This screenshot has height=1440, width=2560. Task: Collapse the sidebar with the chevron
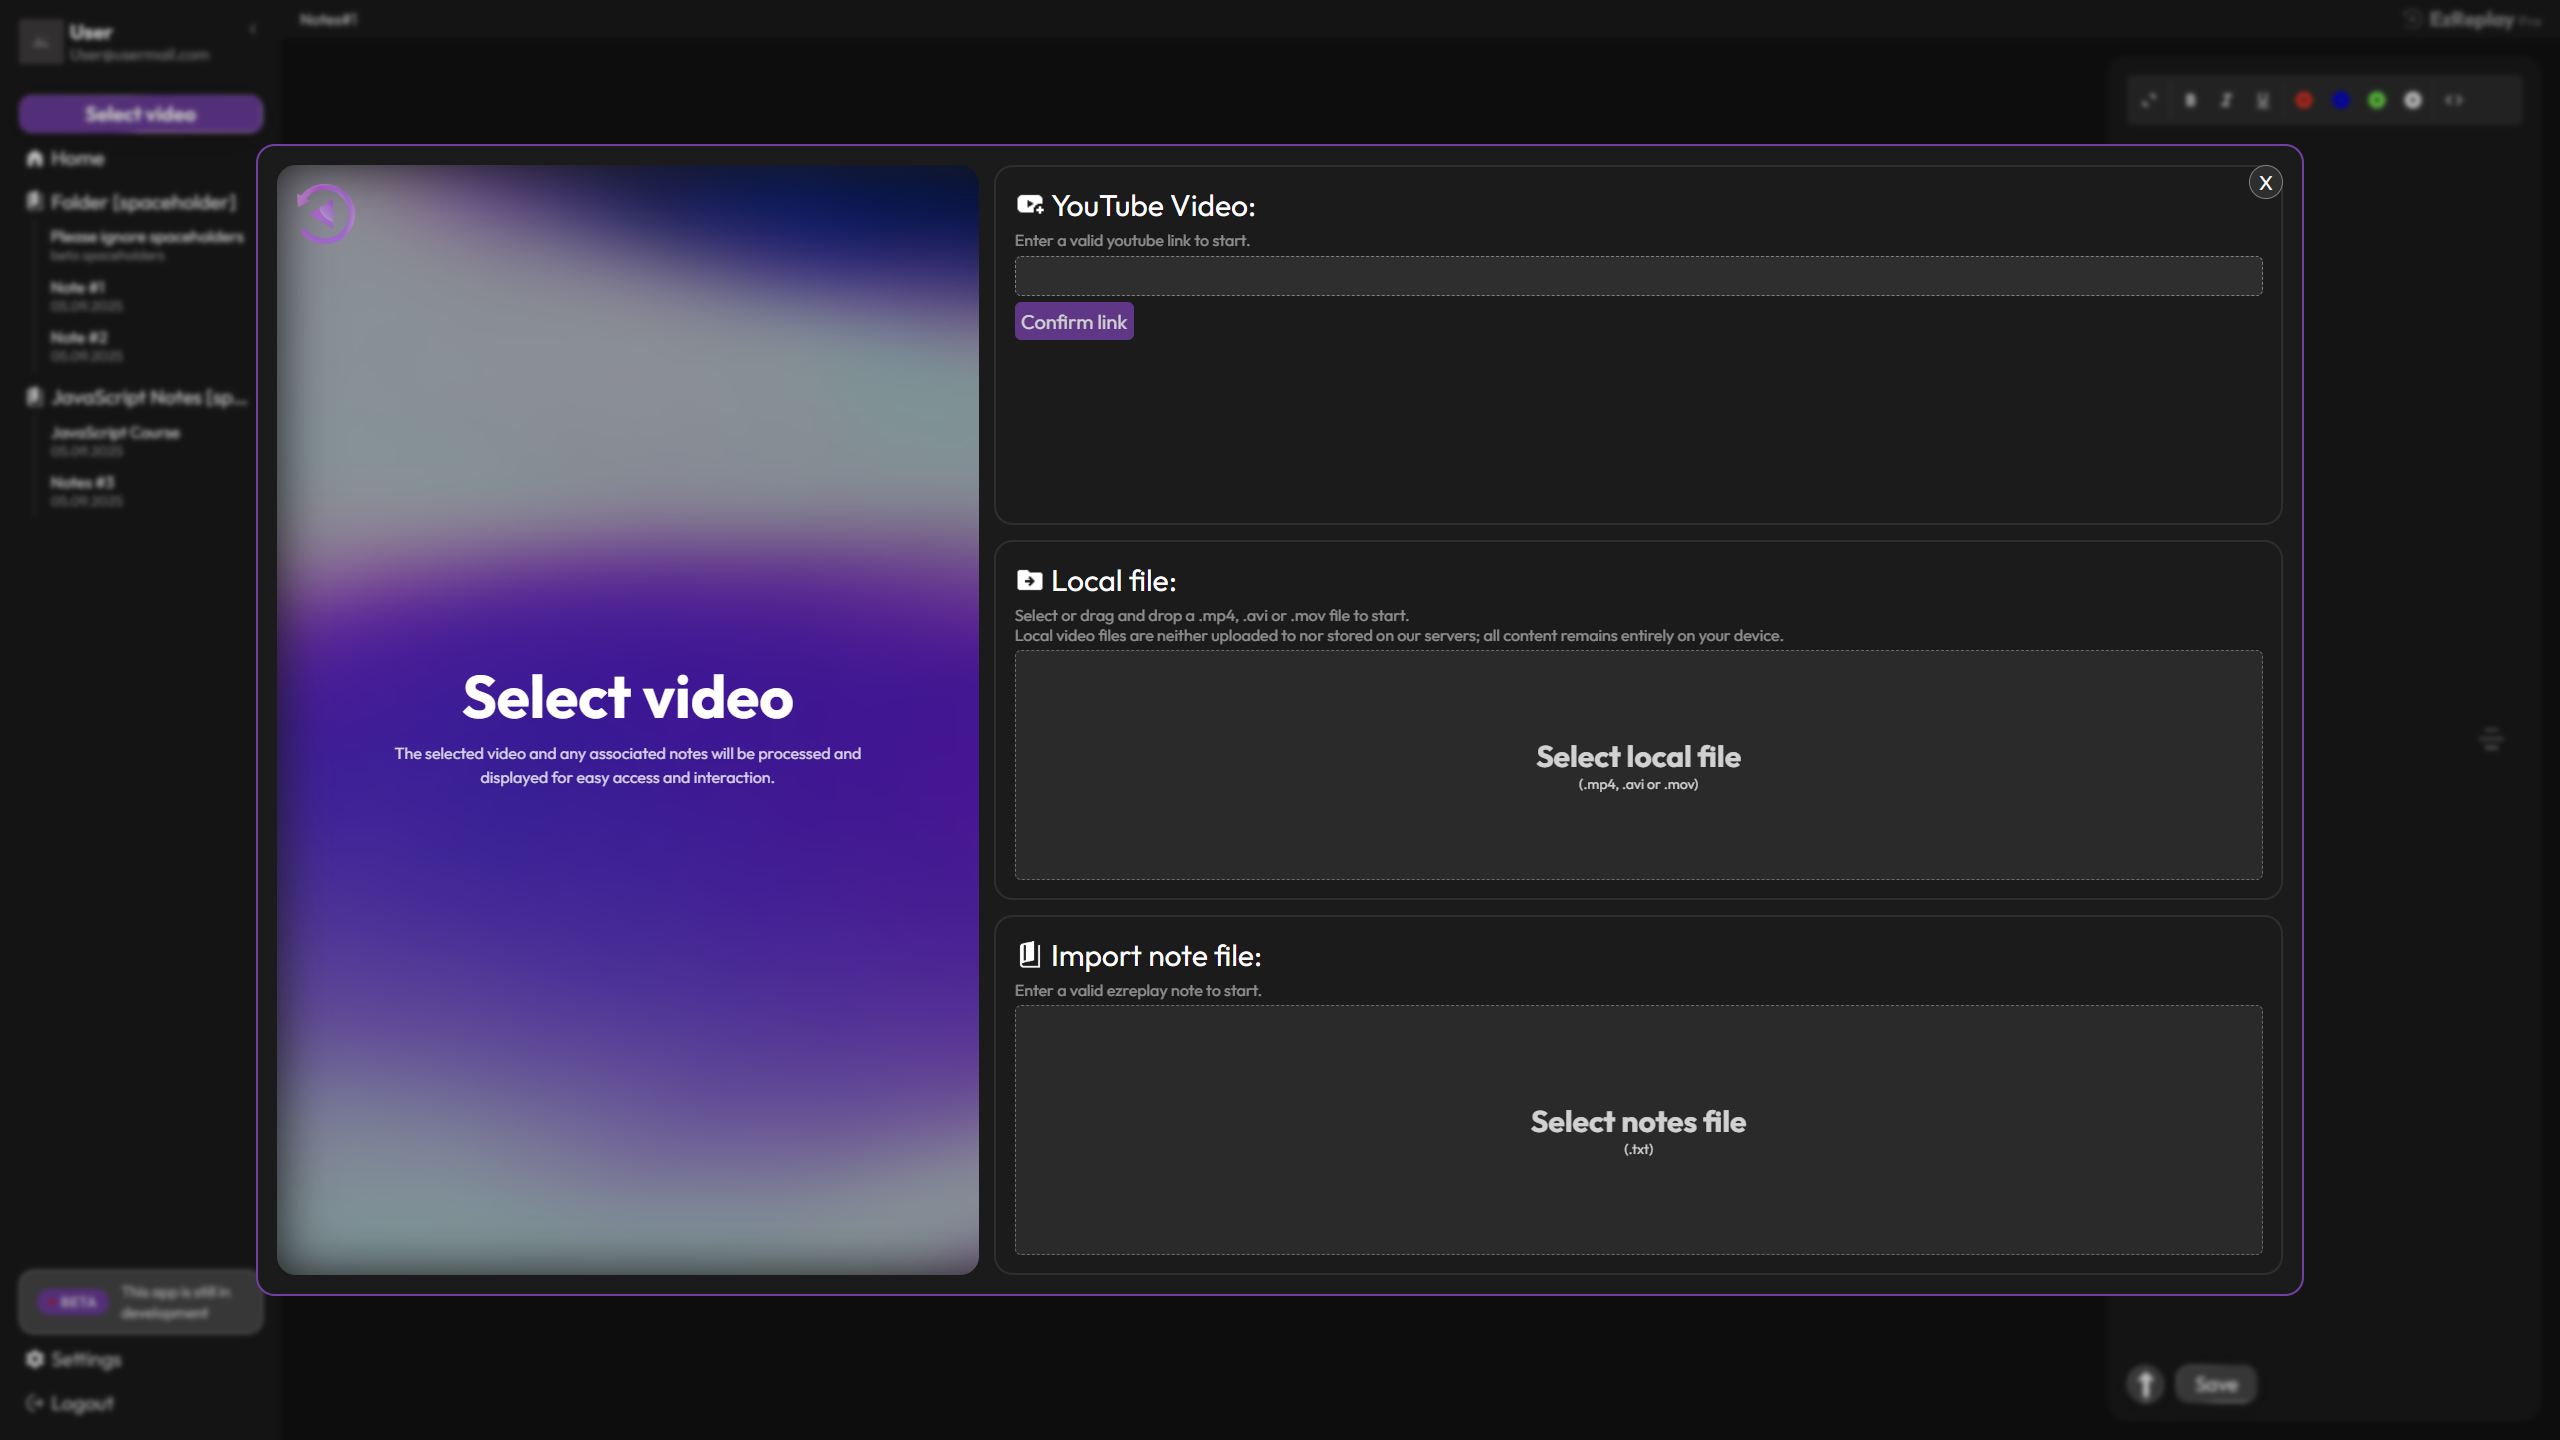coord(252,28)
